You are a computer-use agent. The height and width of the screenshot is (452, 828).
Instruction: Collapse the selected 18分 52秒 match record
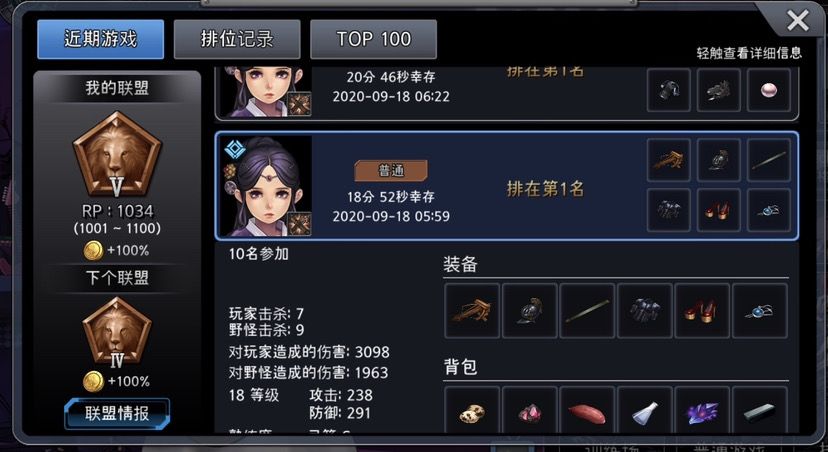pyautogui.click(x=506, y=186)
